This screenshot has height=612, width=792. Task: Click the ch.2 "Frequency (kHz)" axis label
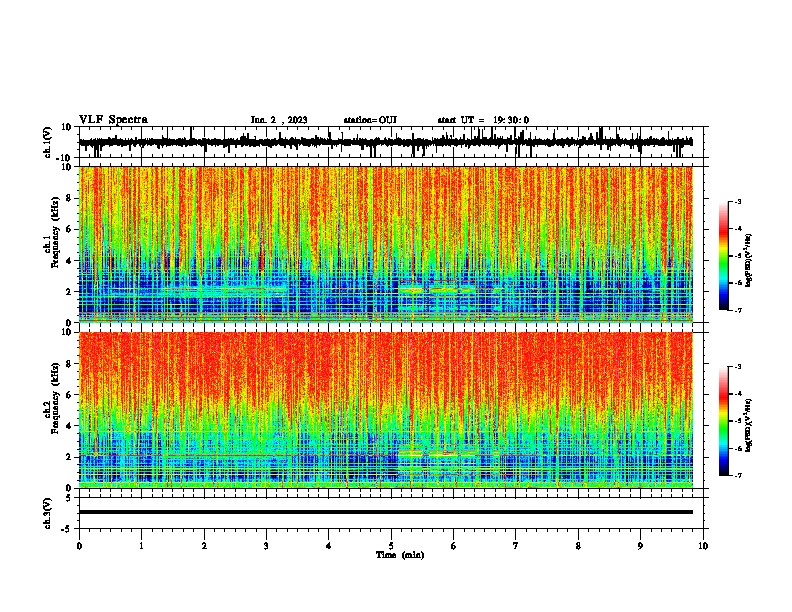55,398
